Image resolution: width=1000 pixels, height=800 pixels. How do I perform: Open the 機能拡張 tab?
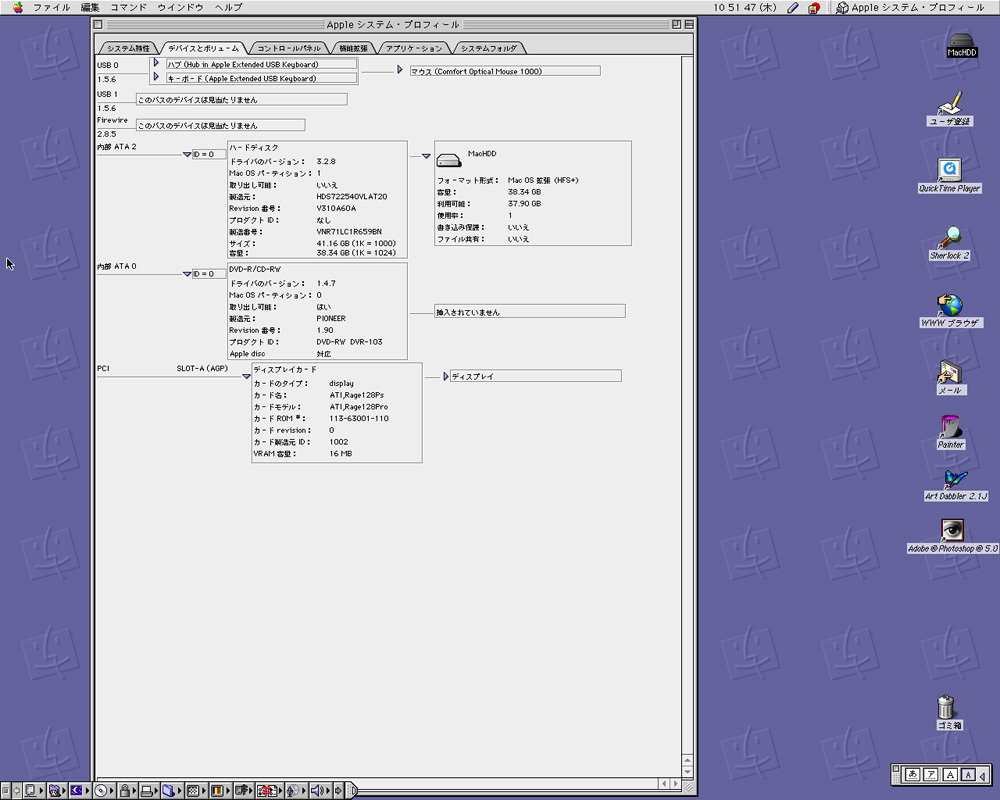click(x=353, y=48)
